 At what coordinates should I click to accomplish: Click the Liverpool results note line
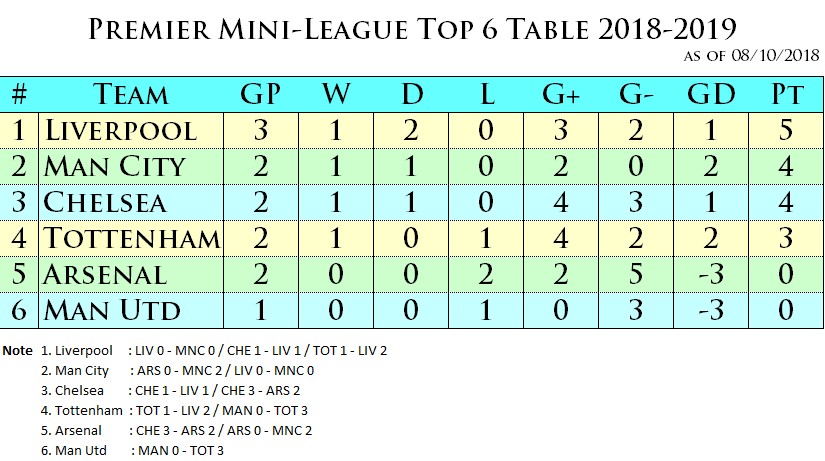point(214,351)
